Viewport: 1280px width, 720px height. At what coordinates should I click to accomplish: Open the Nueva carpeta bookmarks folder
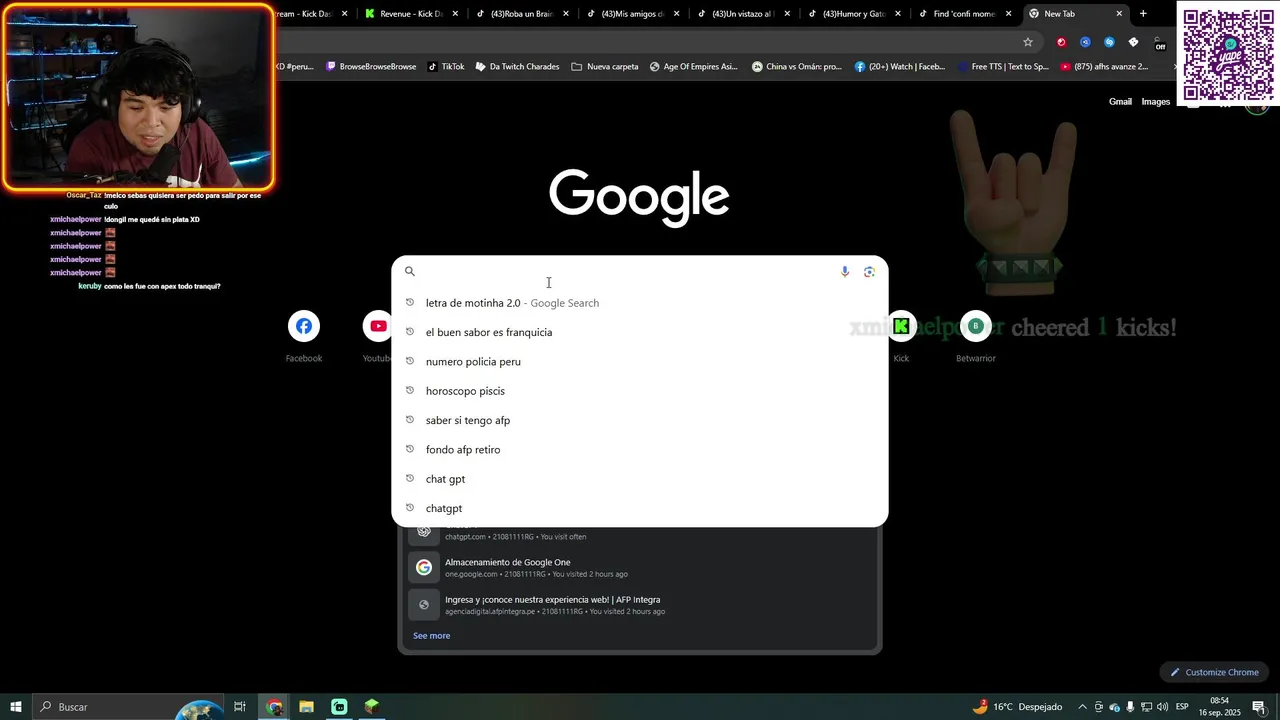[x=605, y=67]
